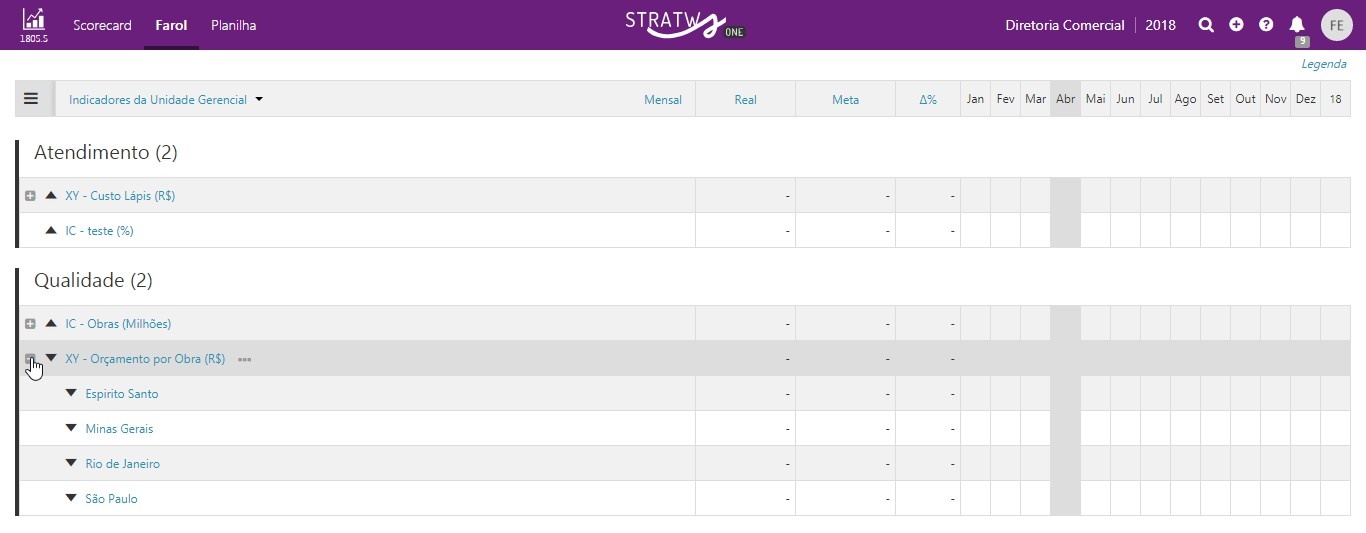Screen dimensions: 1366x533
Task: Open the hamburger menu in table header
Action: (x=31, y=99)
